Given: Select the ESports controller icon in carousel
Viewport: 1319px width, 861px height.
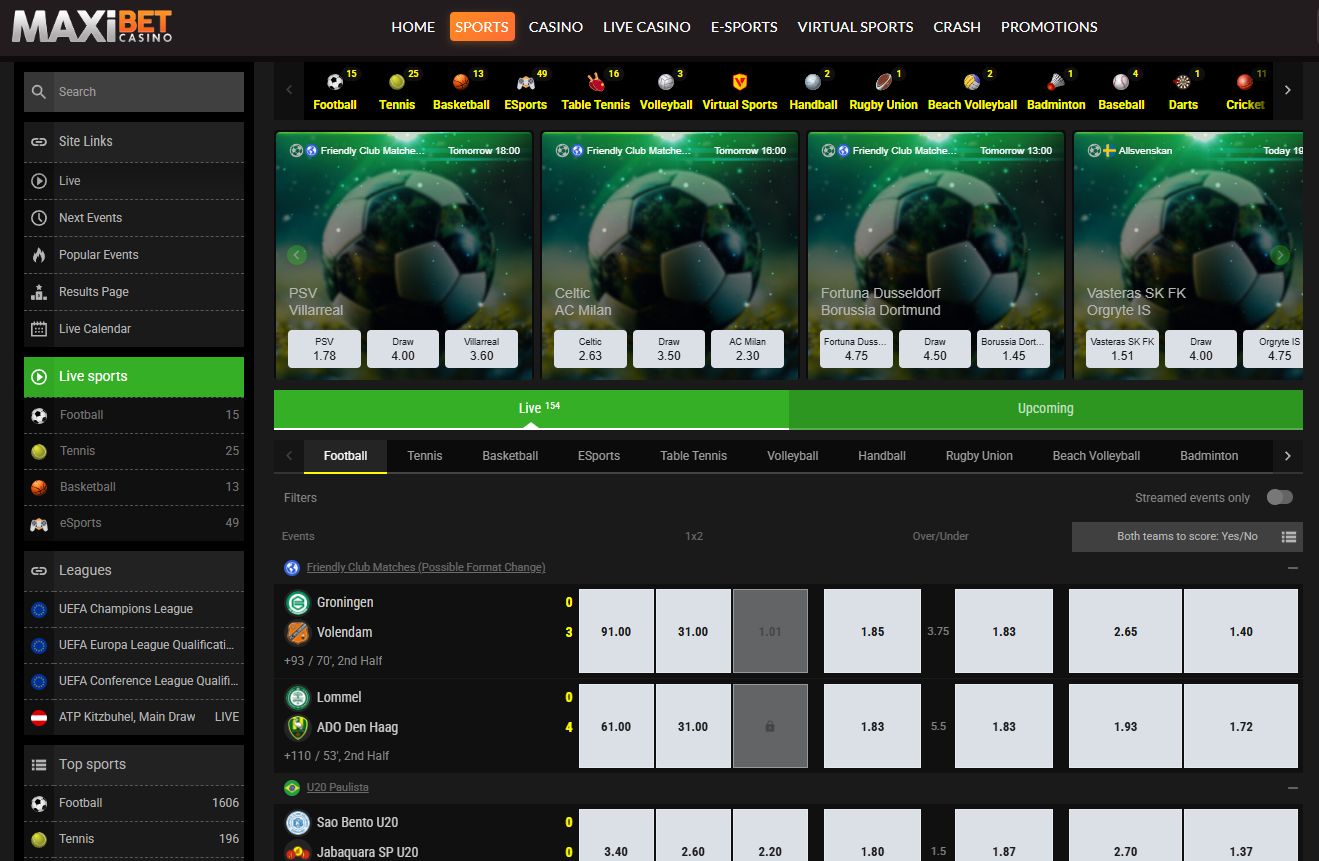Looking at the screenshot, I should (525, 83).
